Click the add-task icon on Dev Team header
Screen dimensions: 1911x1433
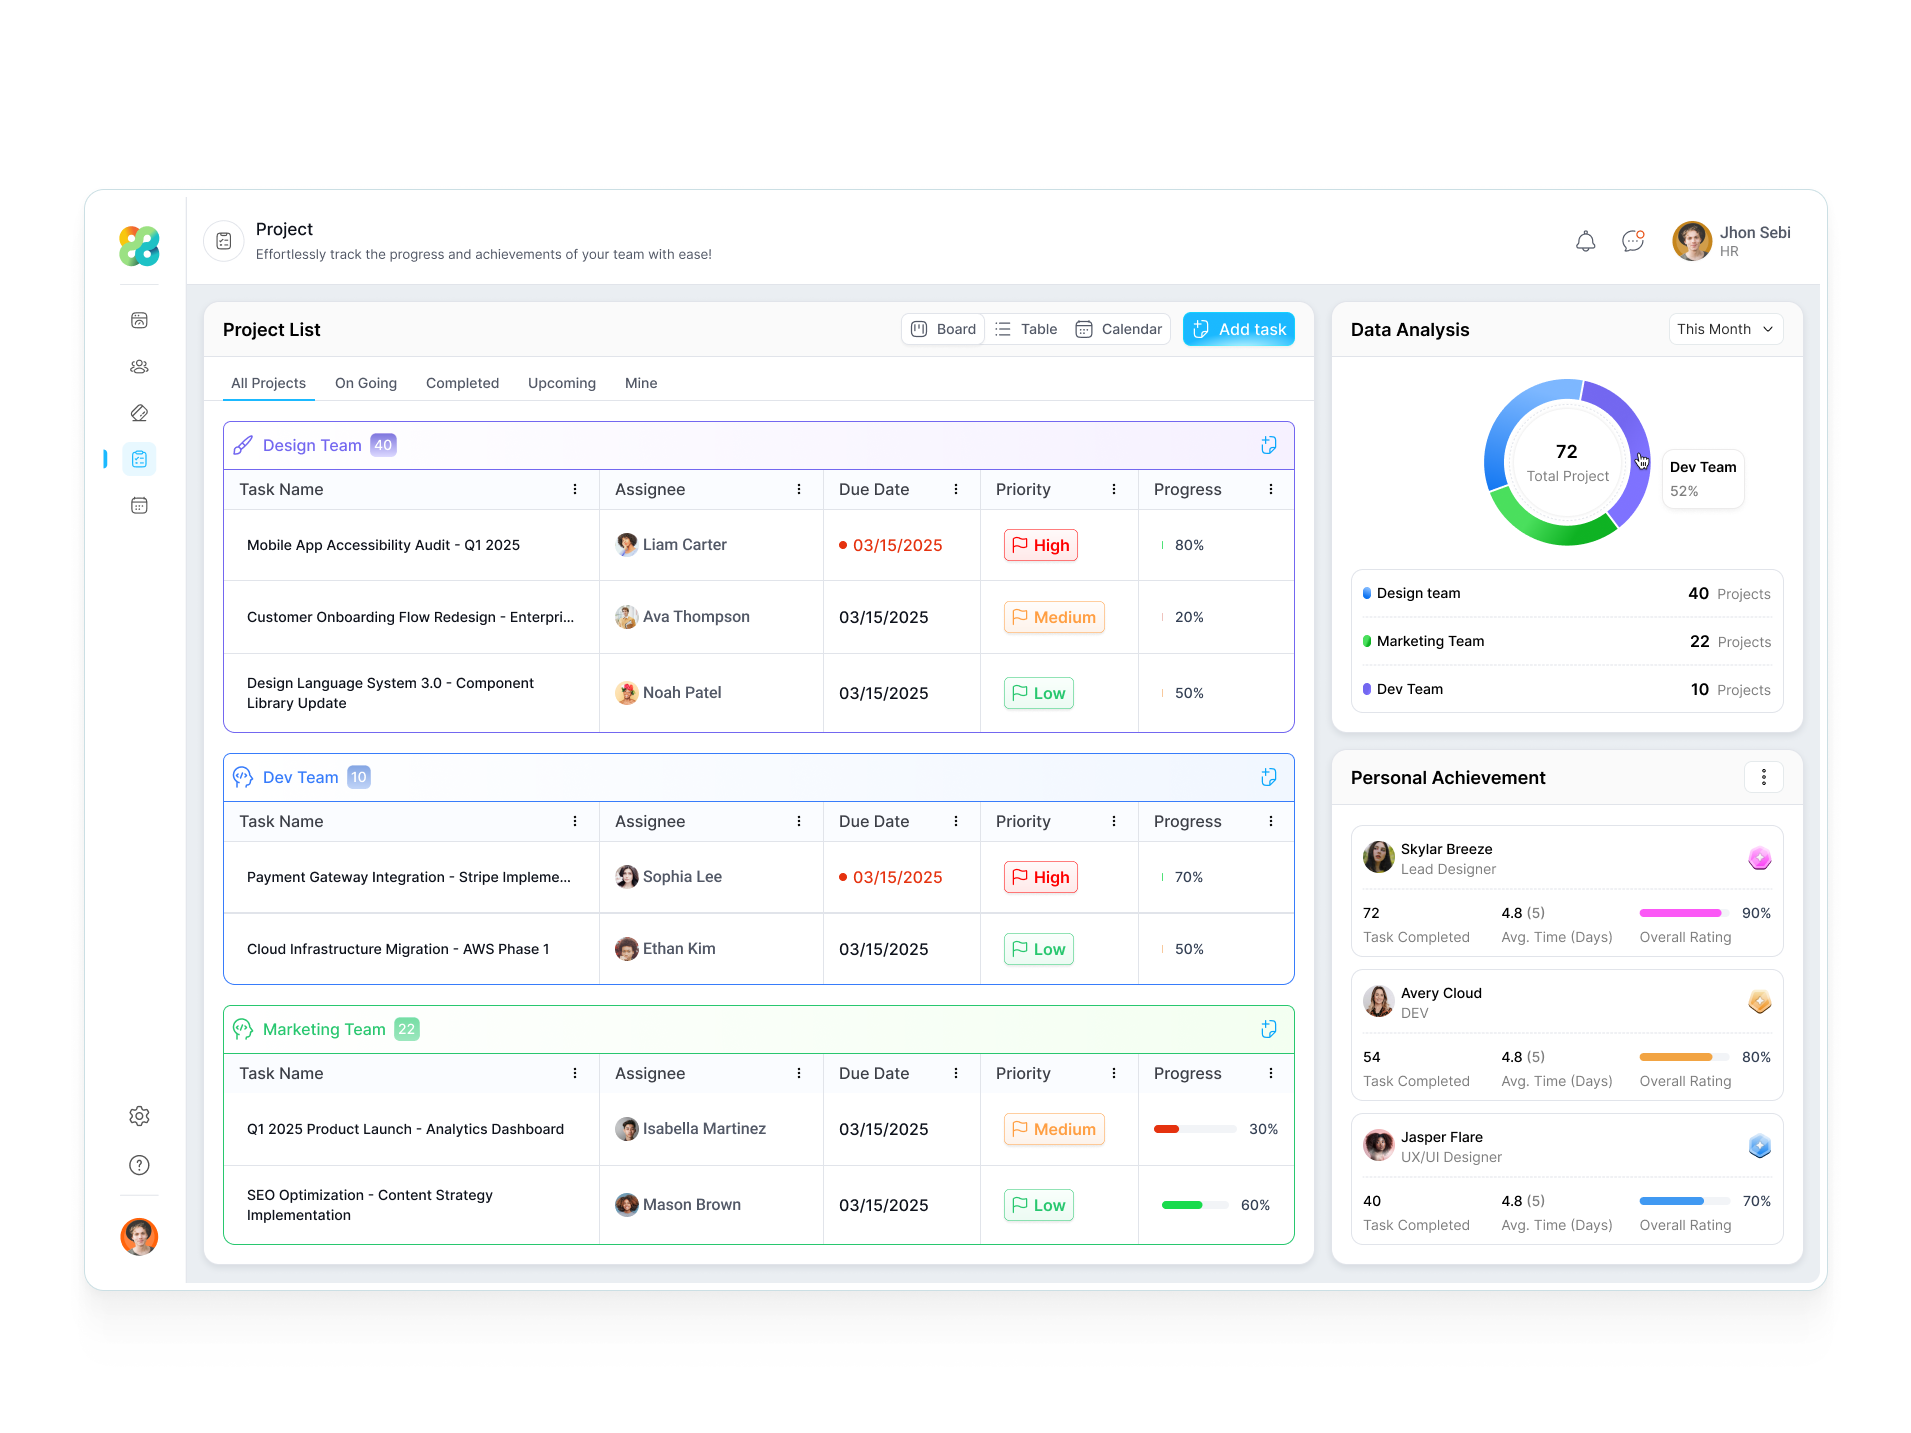(1268, 777)
